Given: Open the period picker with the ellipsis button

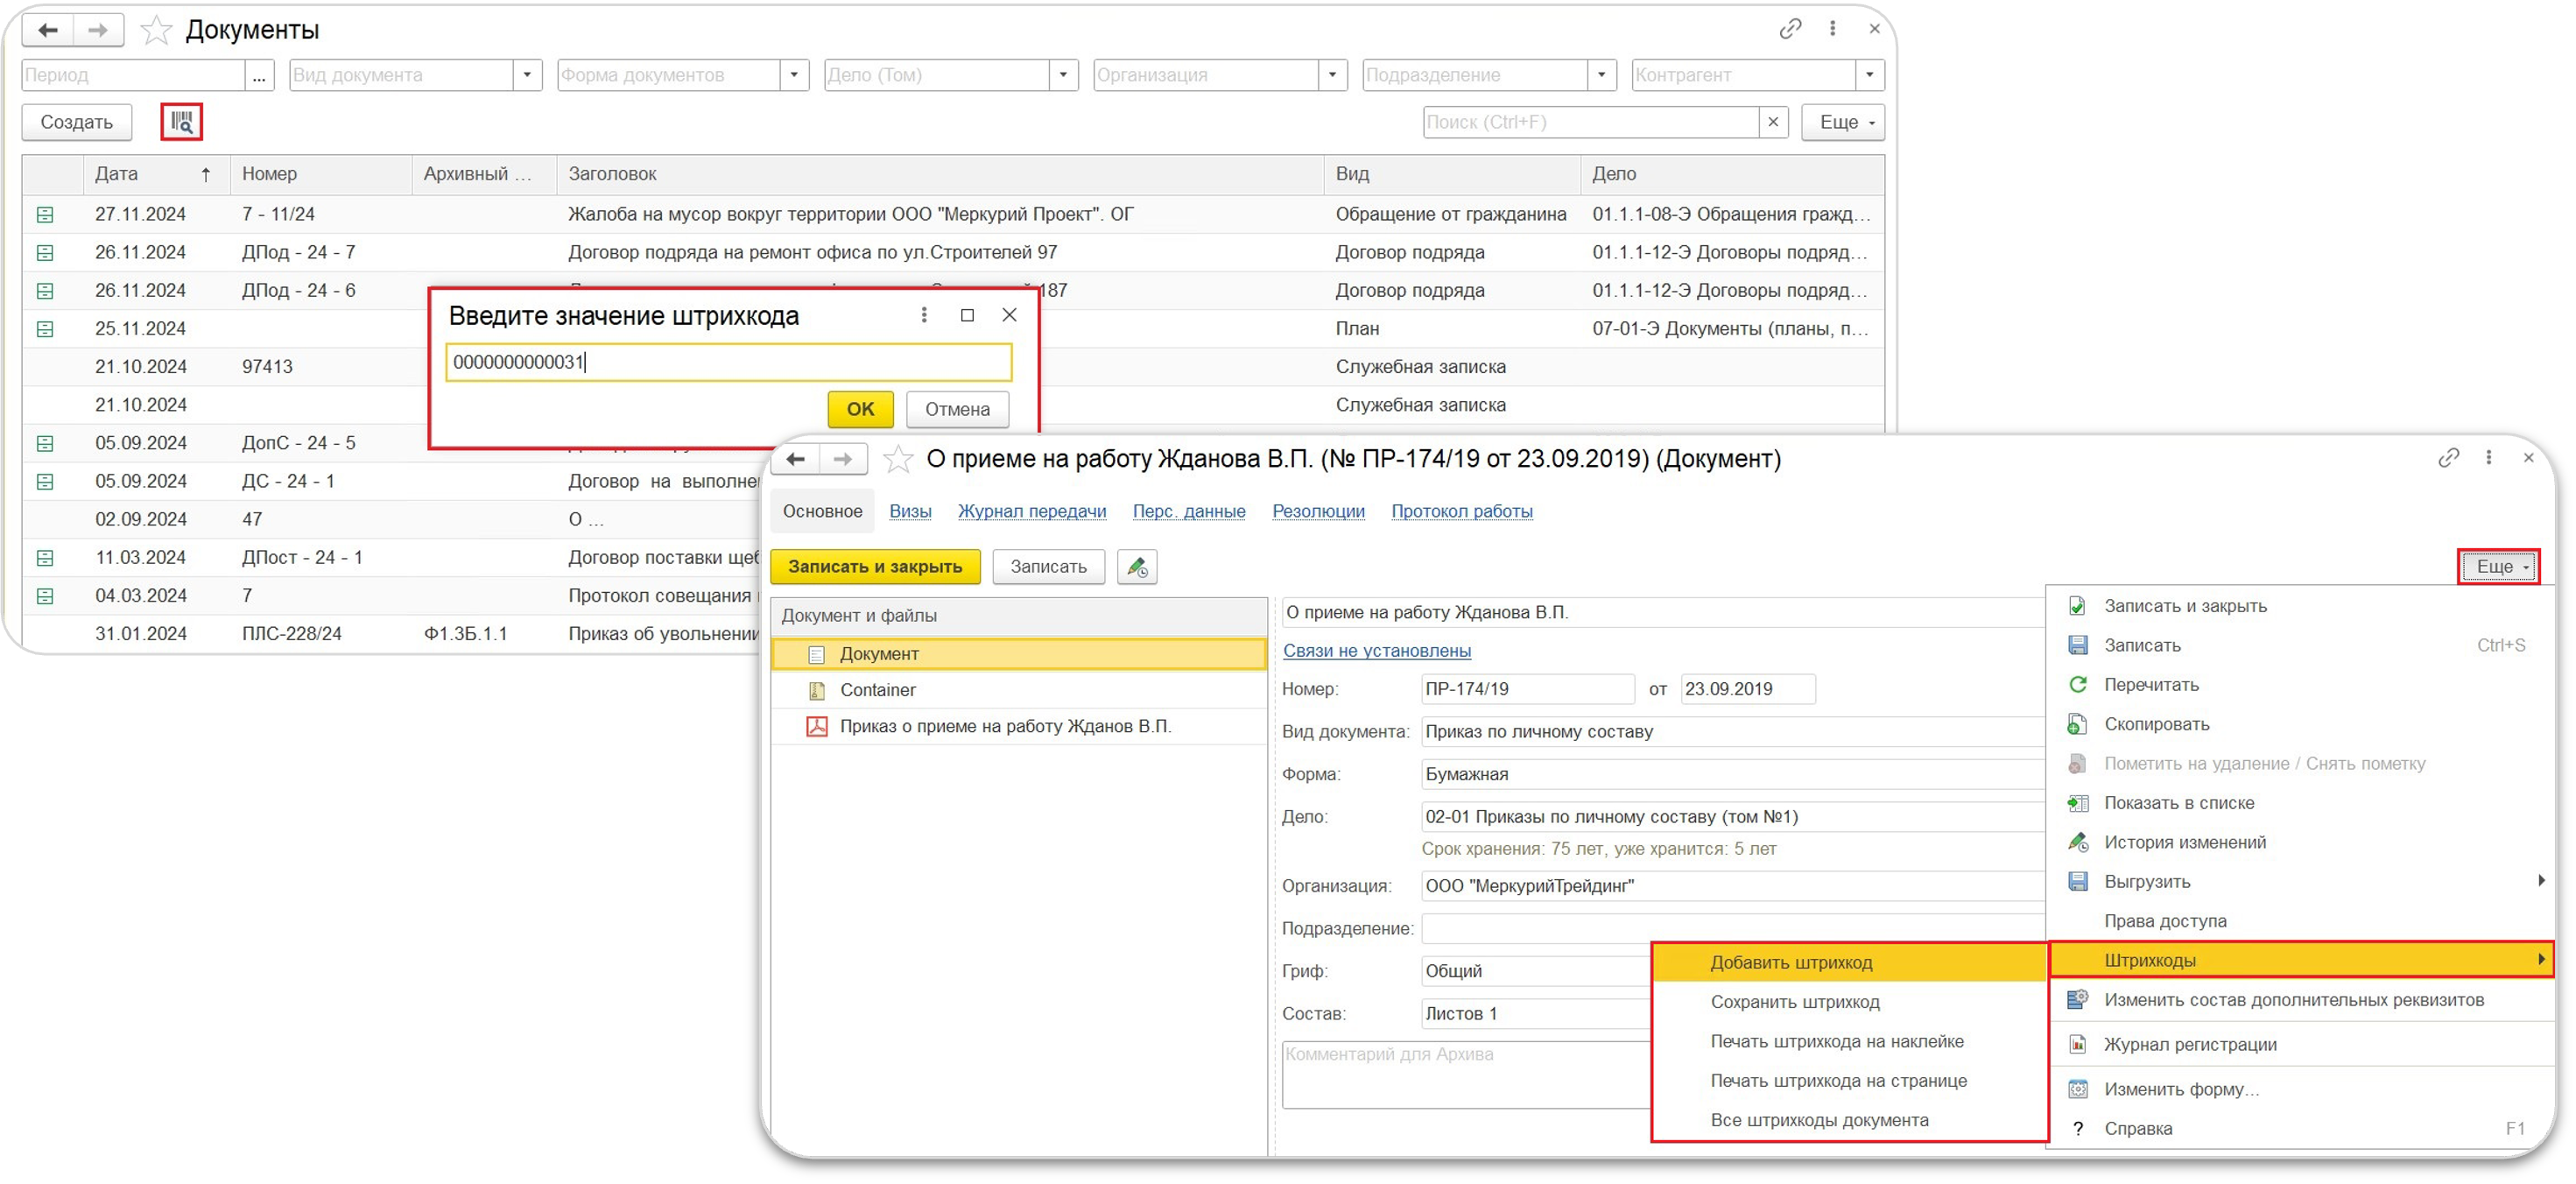Looking at the screenshot, I should [259, 75].
